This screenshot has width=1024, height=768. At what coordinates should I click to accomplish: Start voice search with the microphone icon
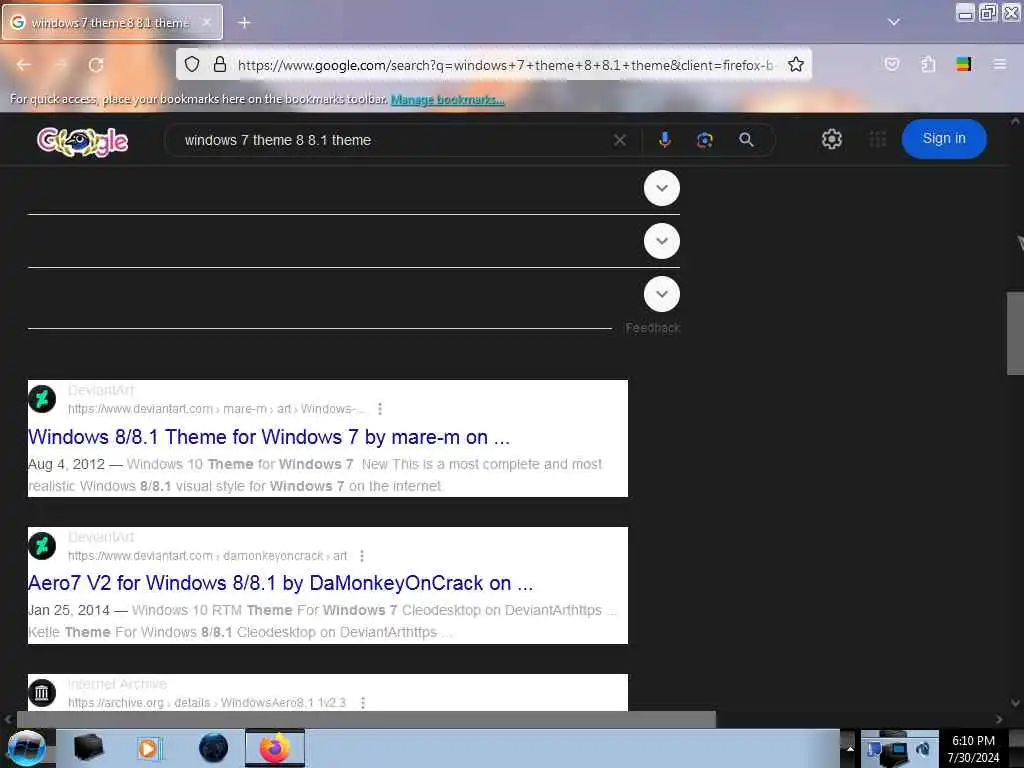[664, 140]
